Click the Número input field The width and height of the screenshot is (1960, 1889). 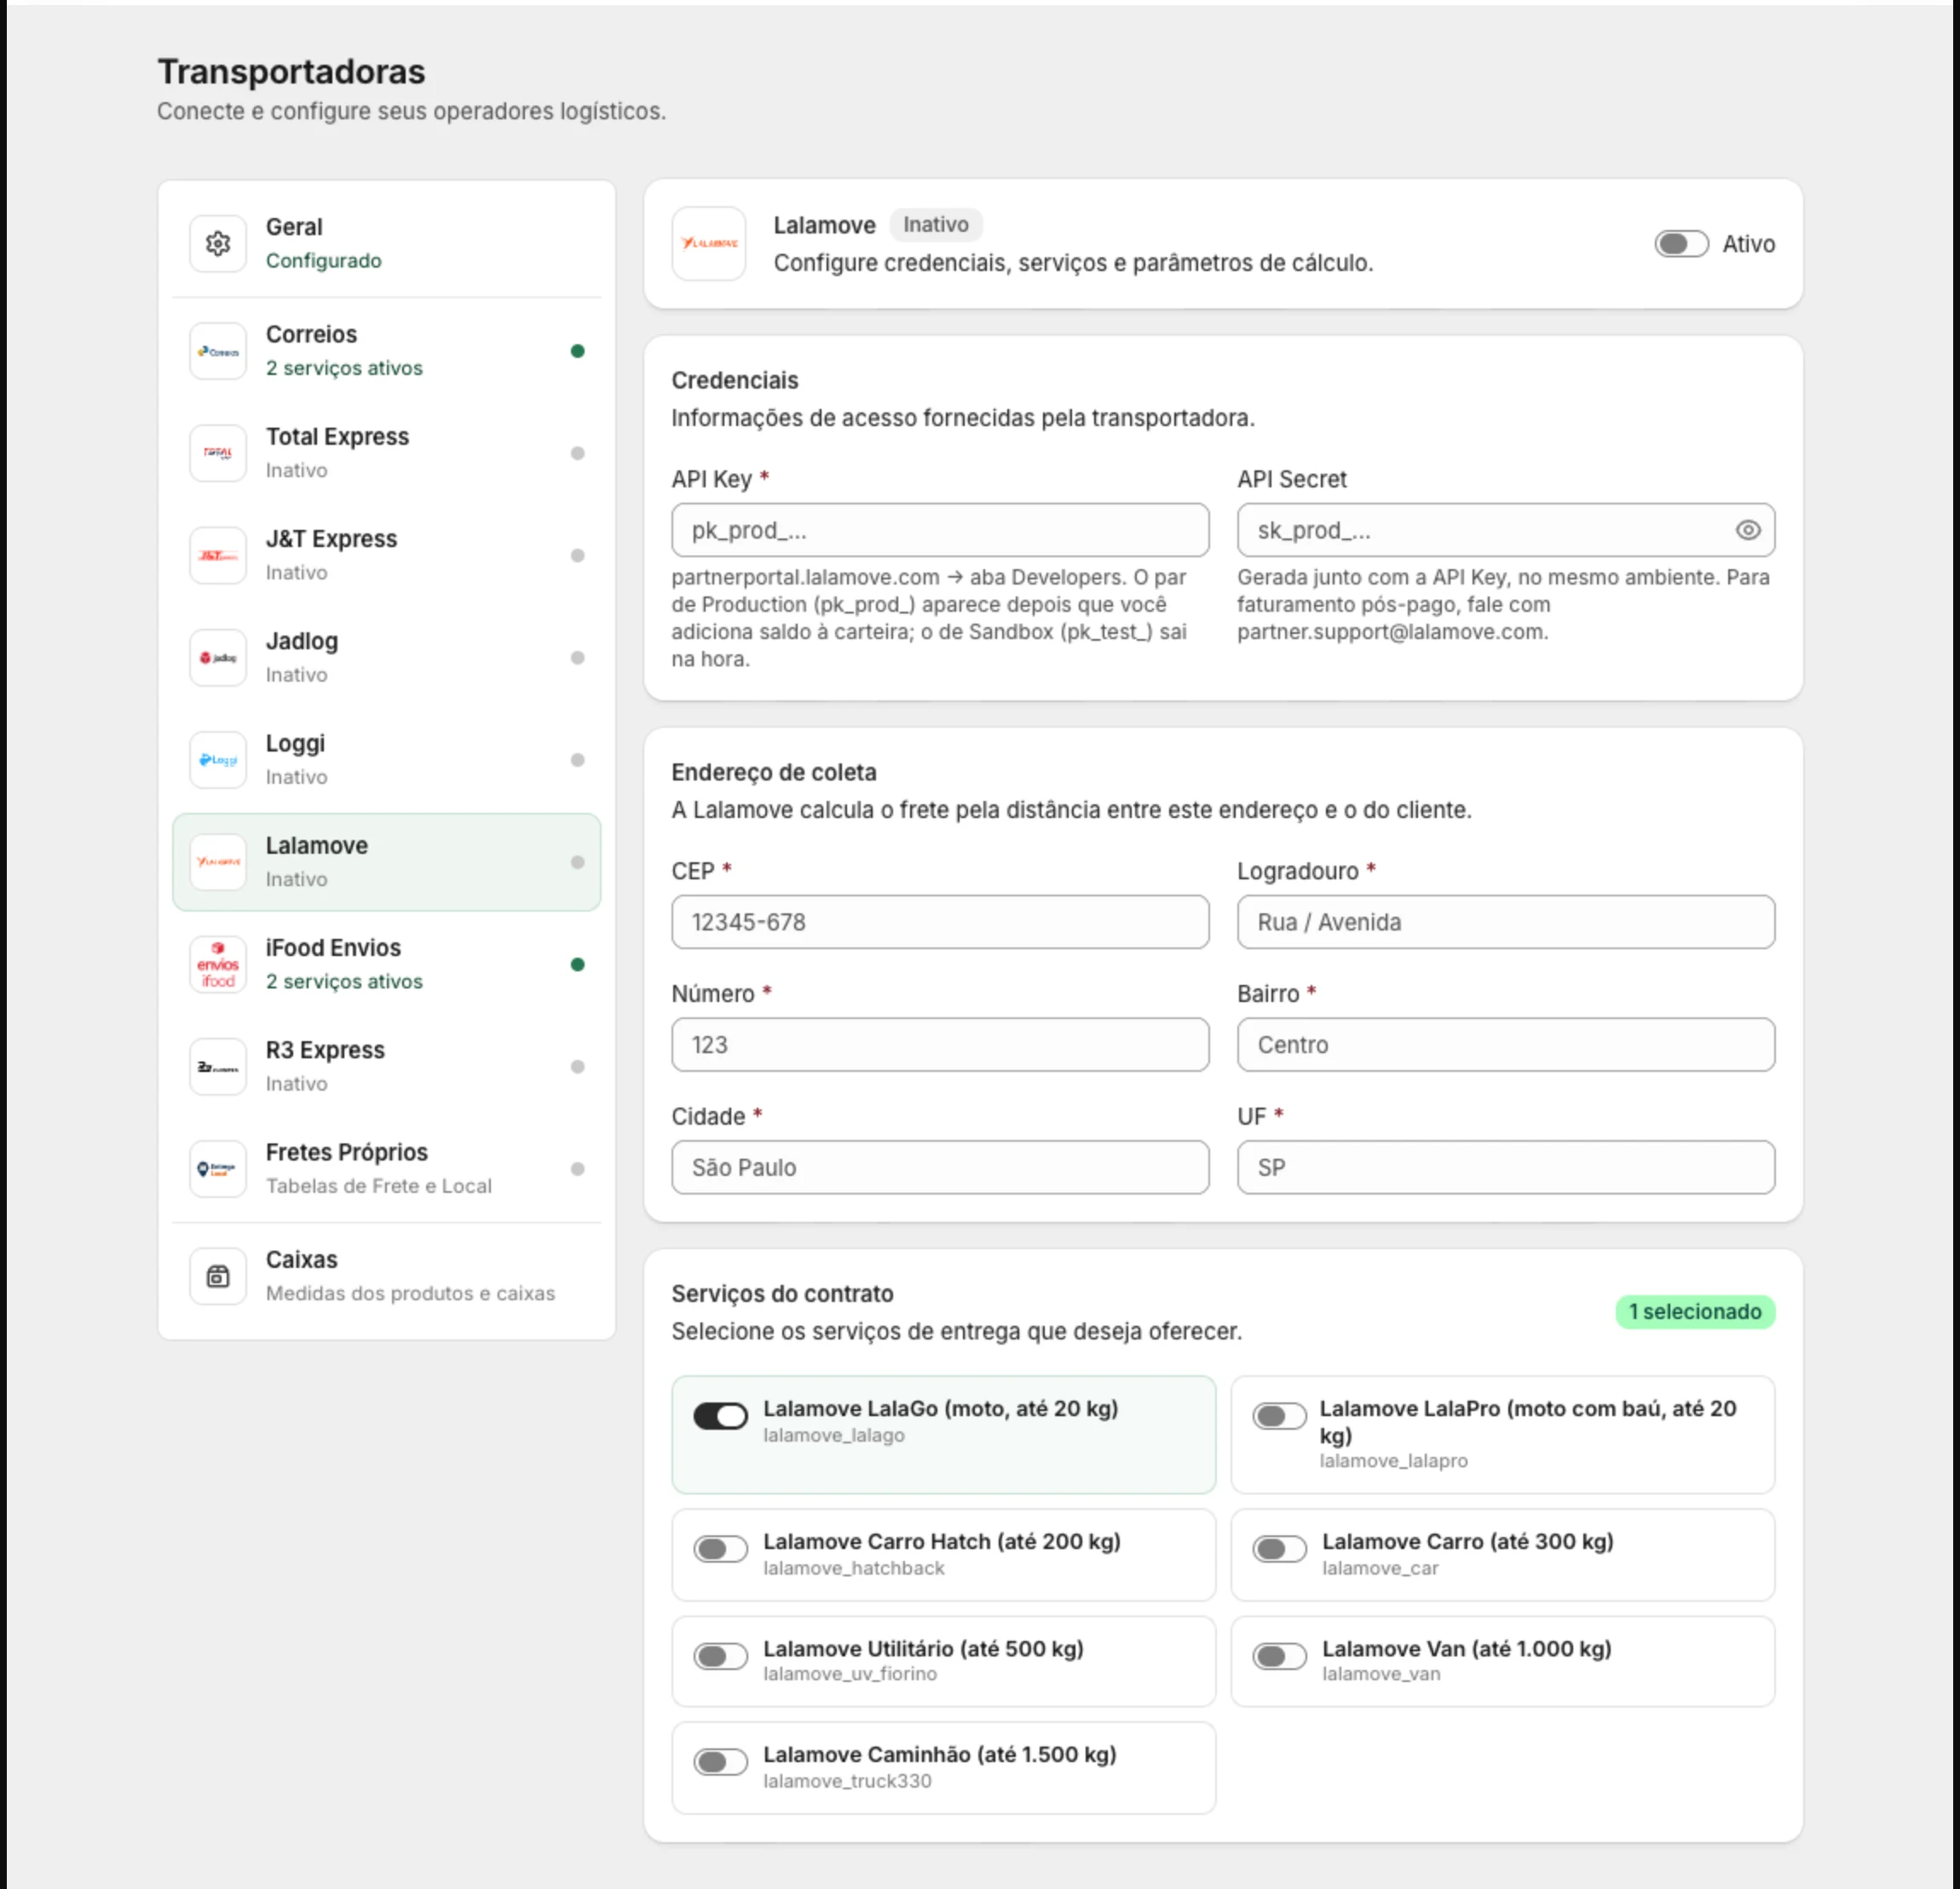click(x=940, y=1045)
